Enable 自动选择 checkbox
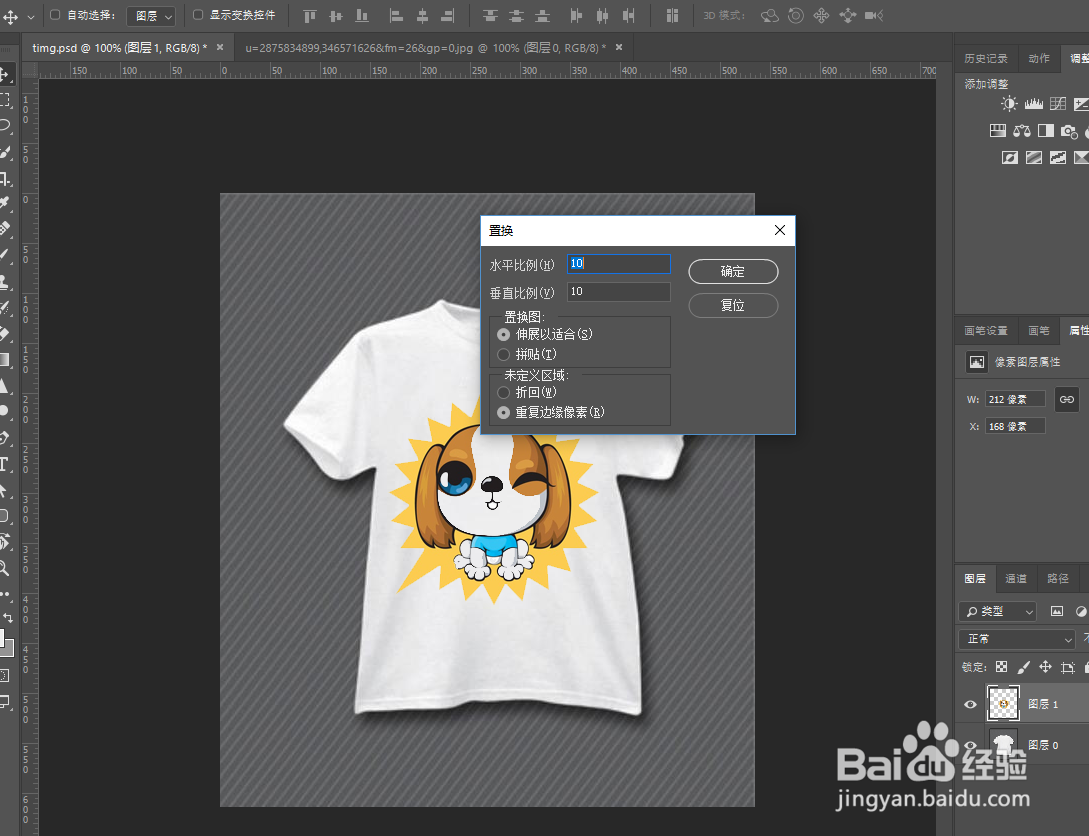Screen dimensions: 1089x836 (x=55, y=15)
